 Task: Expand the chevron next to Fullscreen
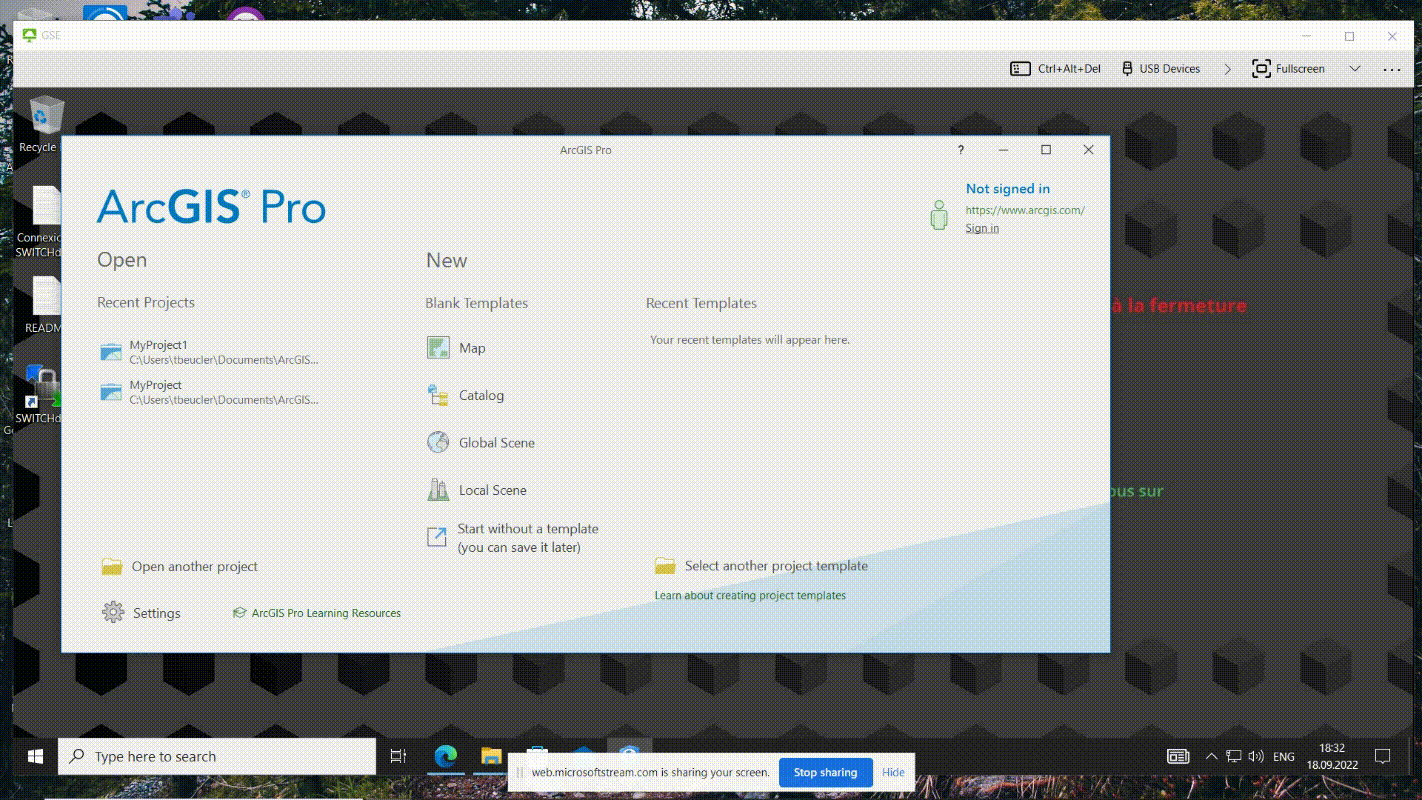(x=1355, y=69)
